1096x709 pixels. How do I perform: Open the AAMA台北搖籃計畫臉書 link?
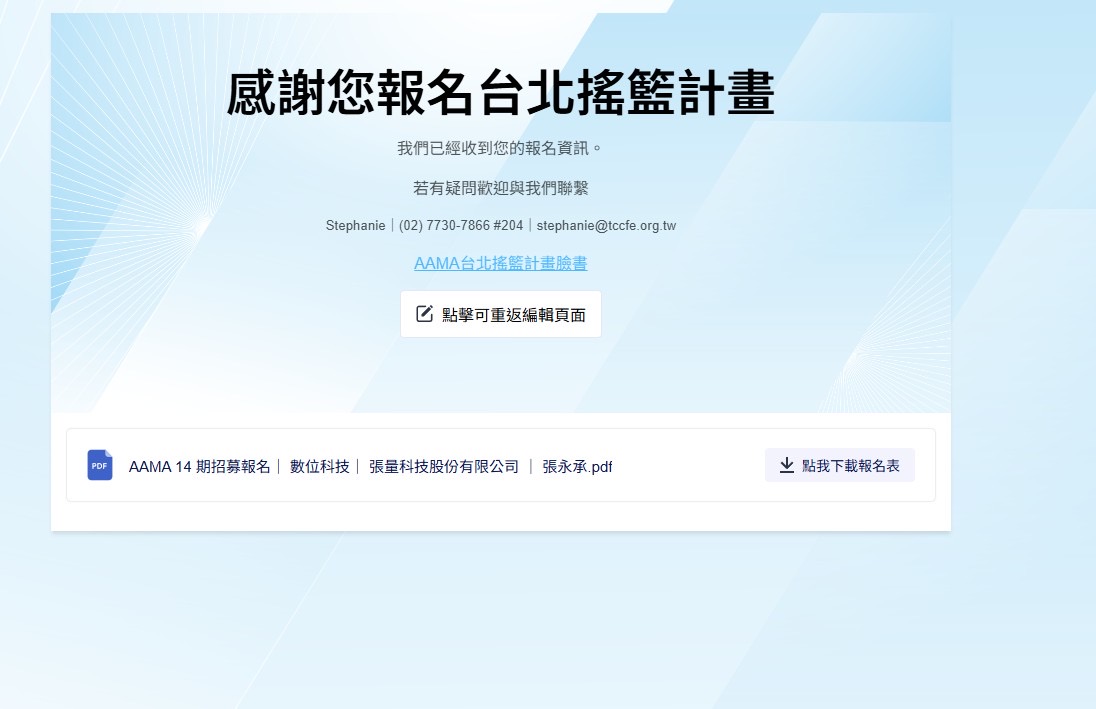click(500, 263)
